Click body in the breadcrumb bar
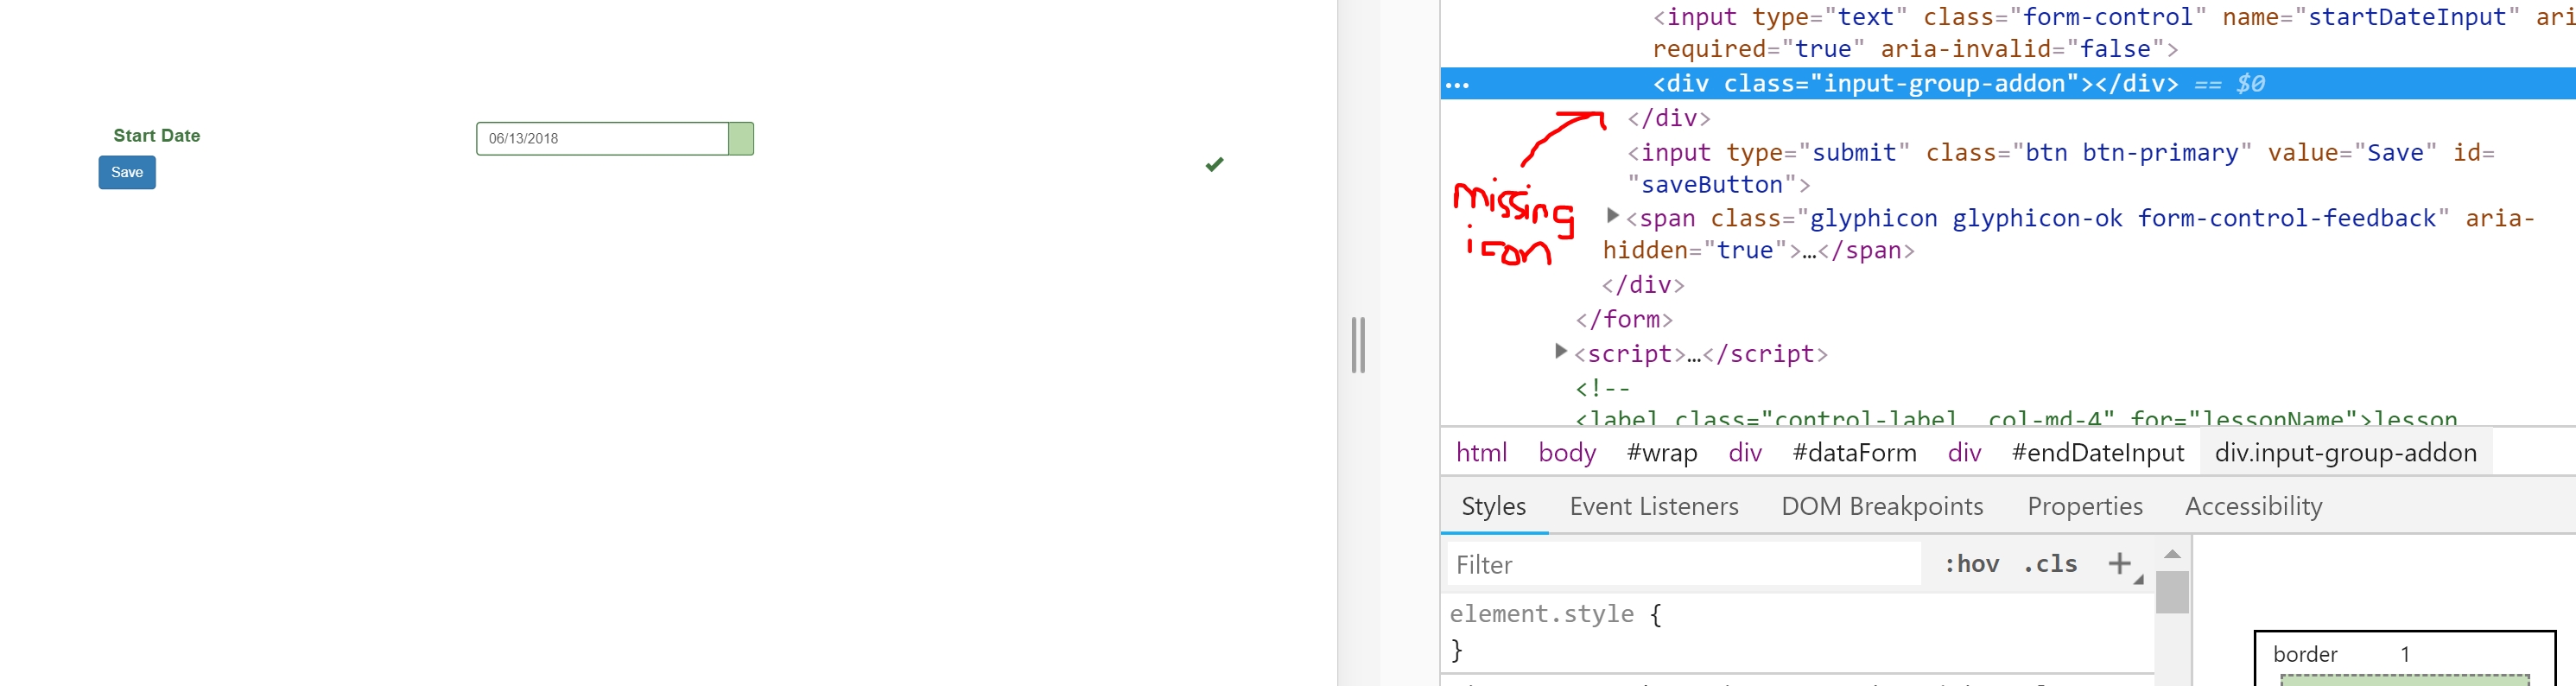Viewport: 2576px width, 686px height. click(1567, 453)
